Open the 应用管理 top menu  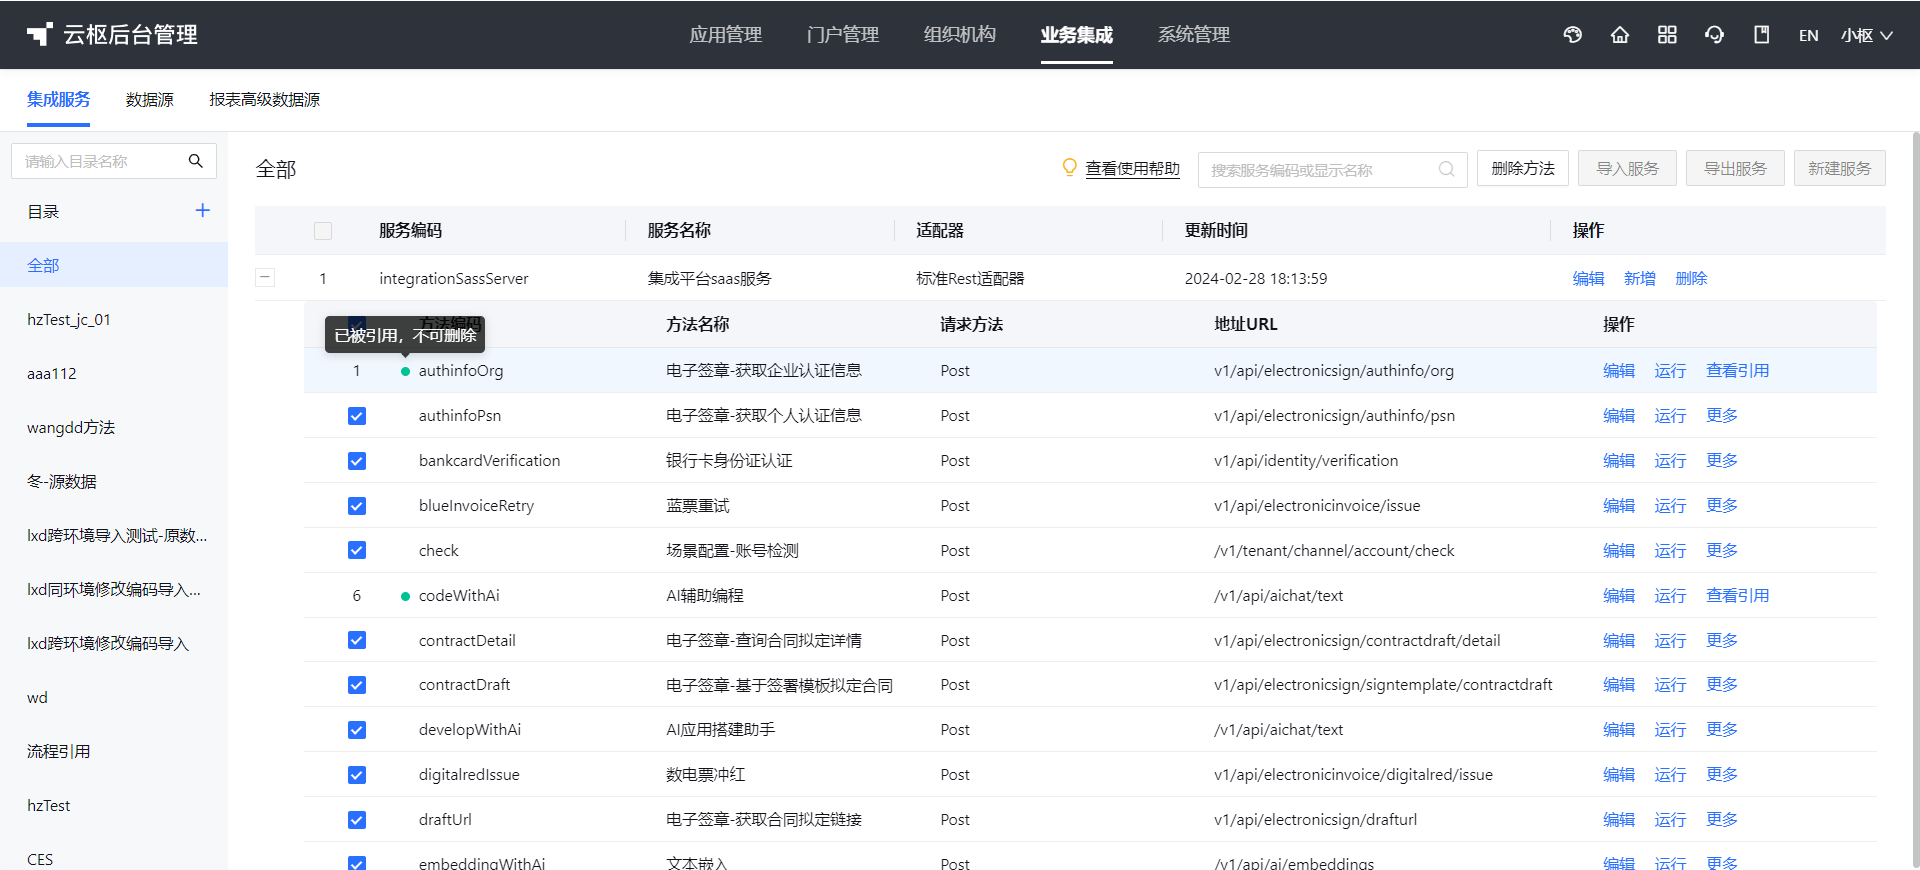coord(726,35)
